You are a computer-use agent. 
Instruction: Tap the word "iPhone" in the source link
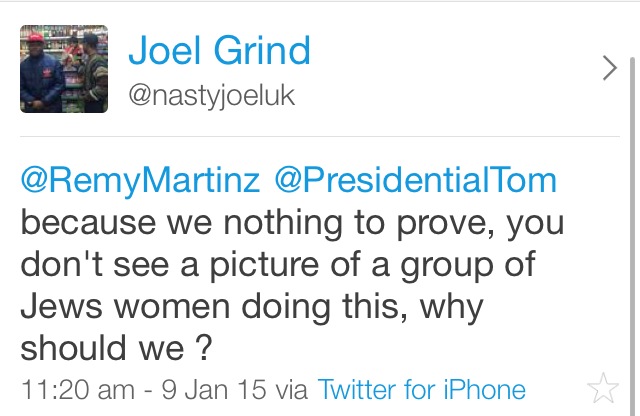pos(485,389)
